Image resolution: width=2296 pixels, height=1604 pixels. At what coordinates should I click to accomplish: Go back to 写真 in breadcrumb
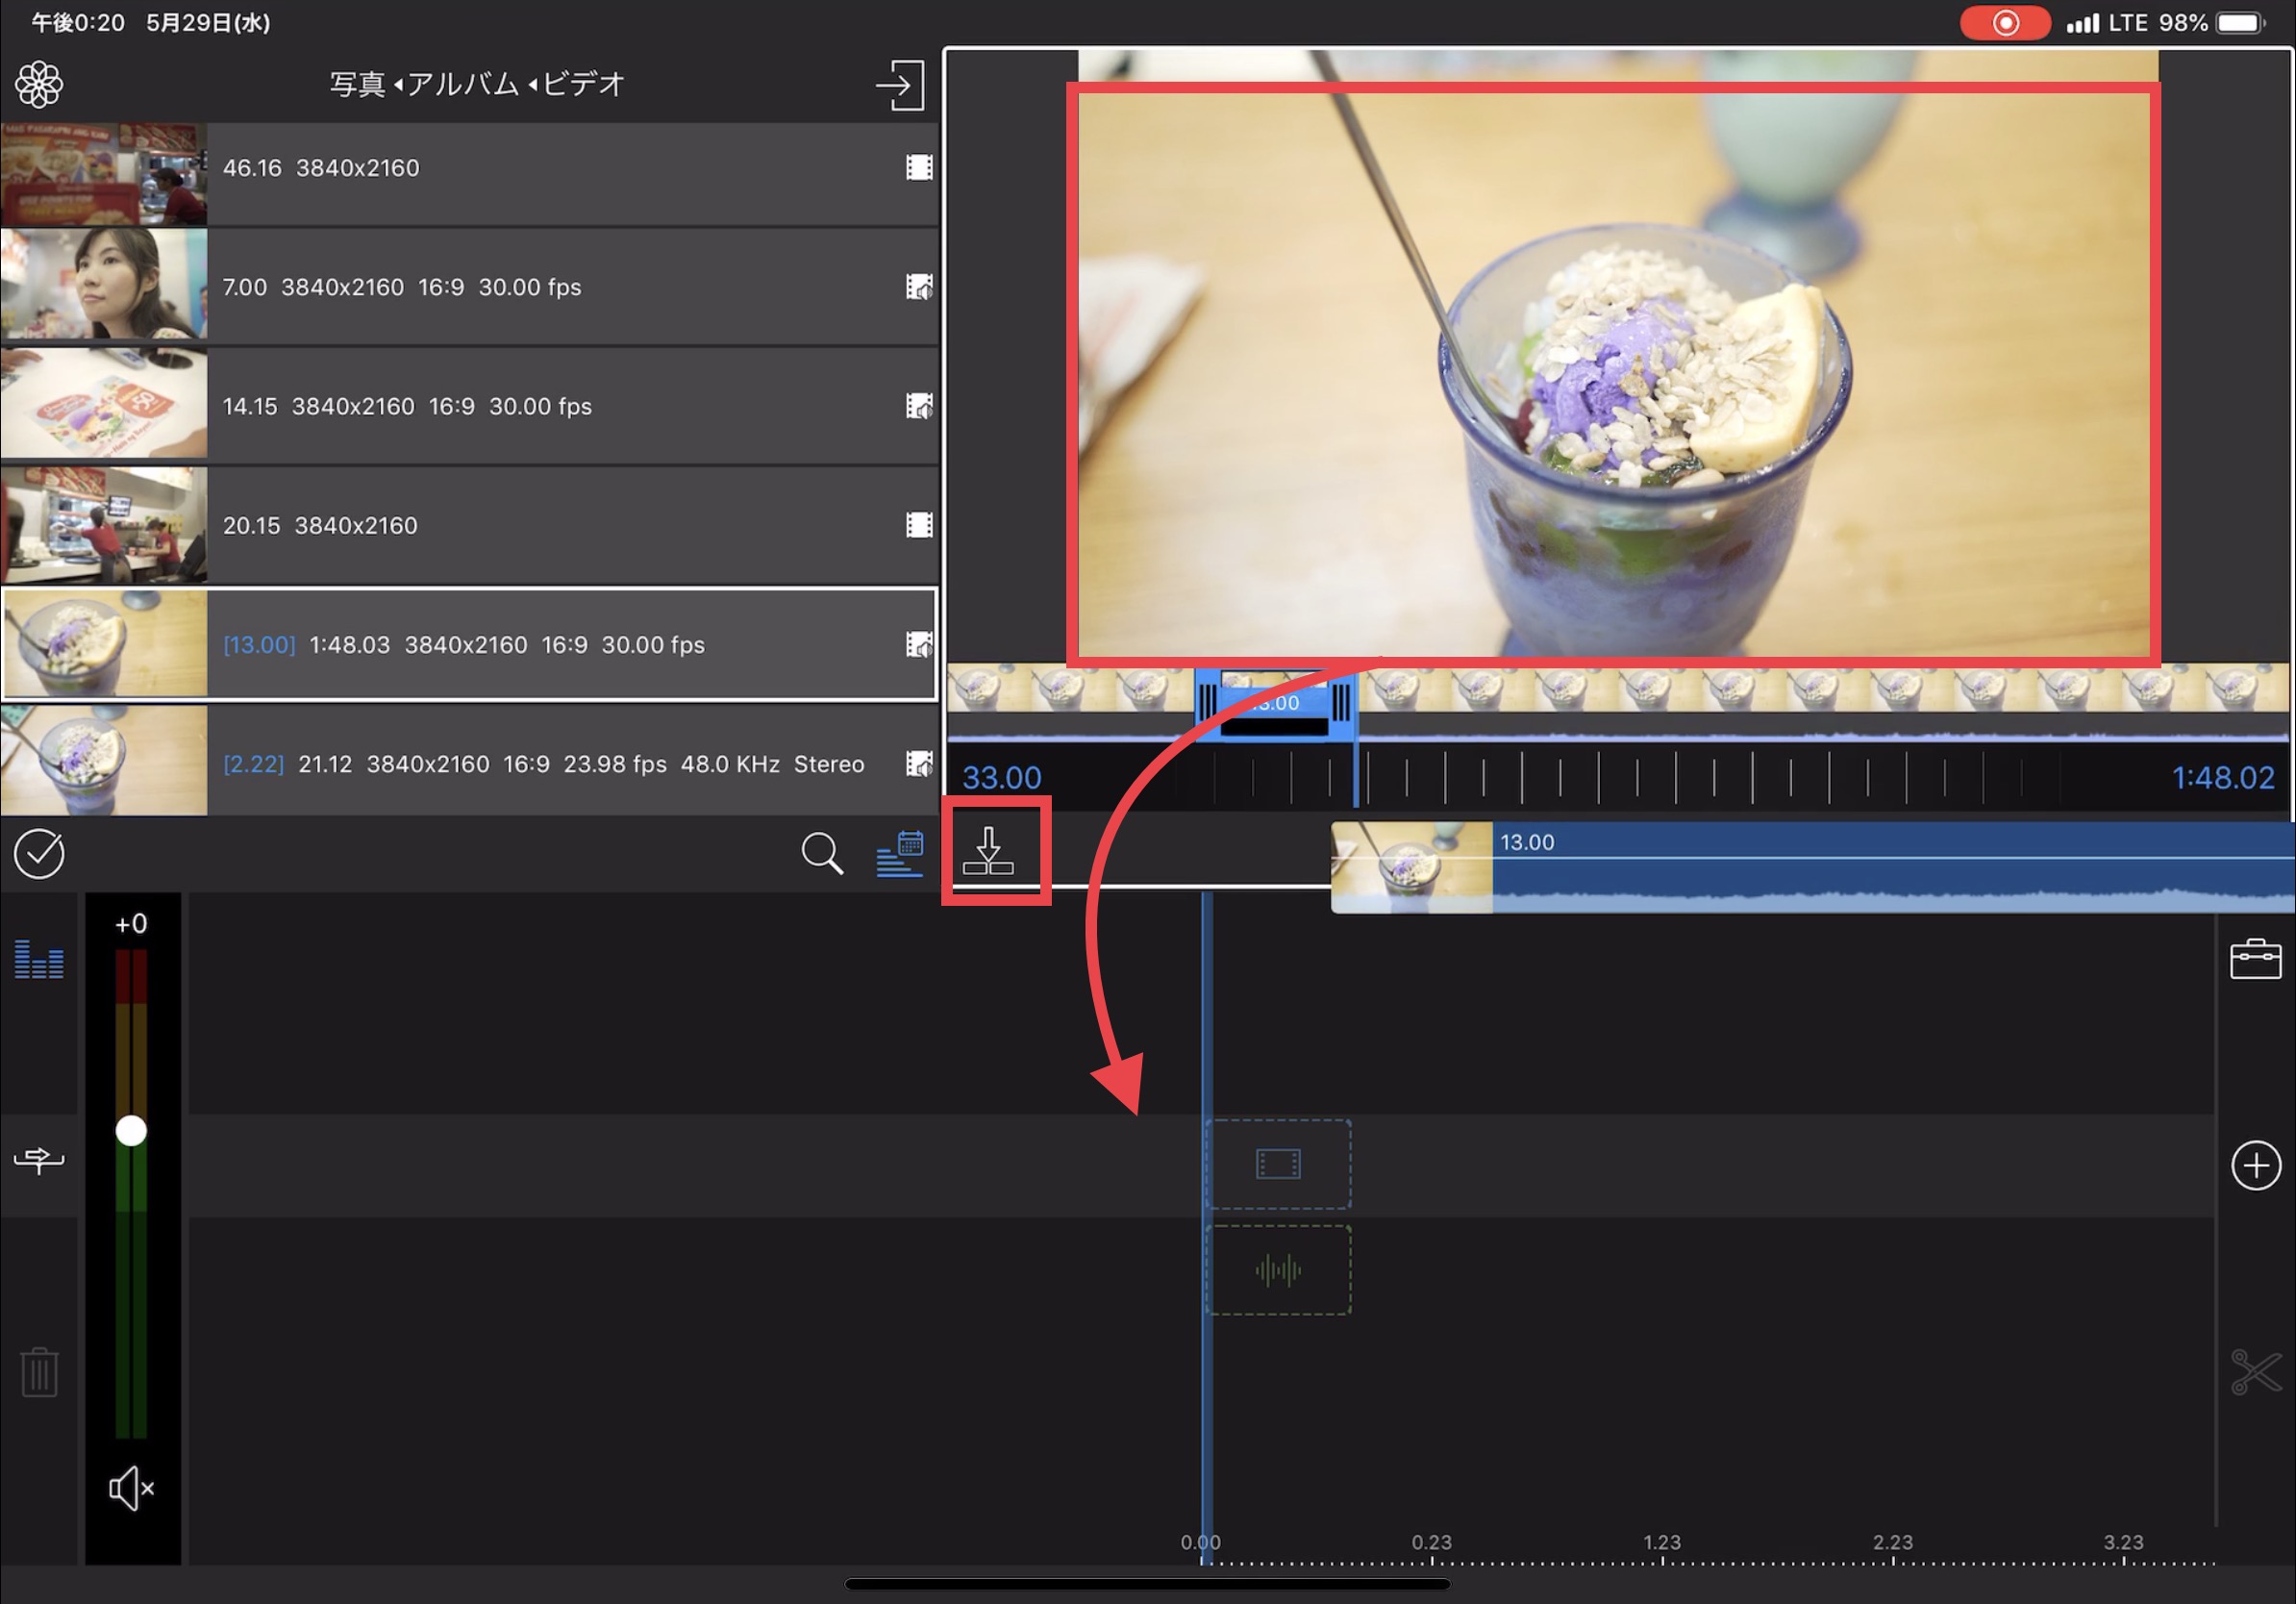pos(357,84)
